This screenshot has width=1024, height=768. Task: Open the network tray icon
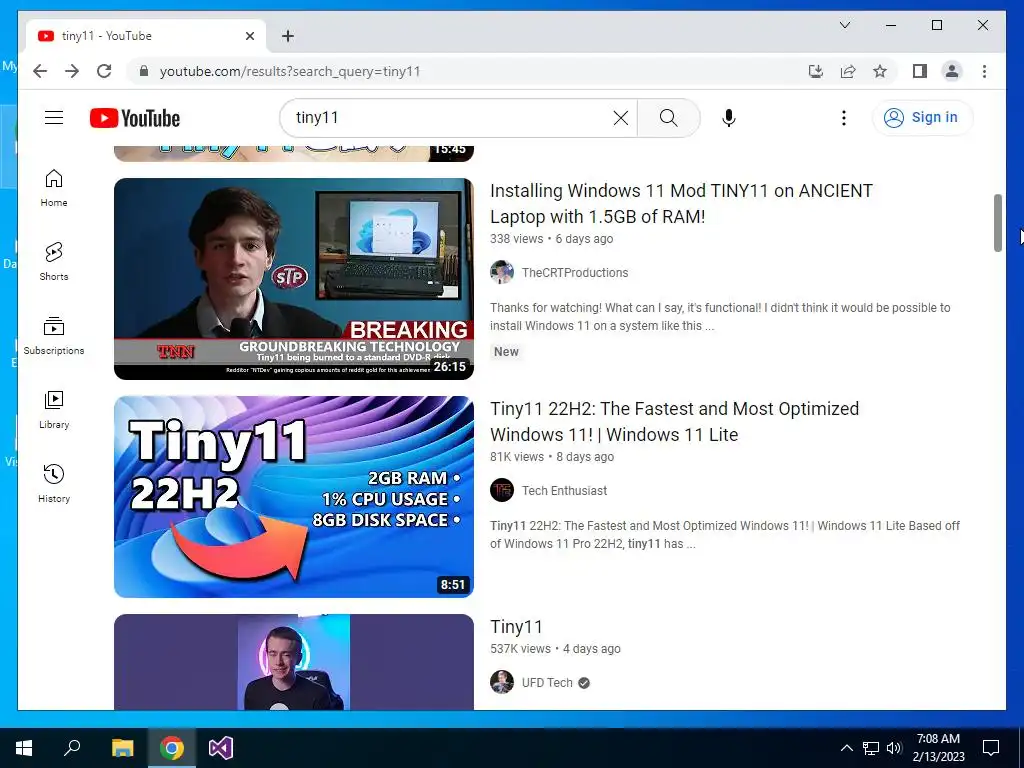pos(871,748)
